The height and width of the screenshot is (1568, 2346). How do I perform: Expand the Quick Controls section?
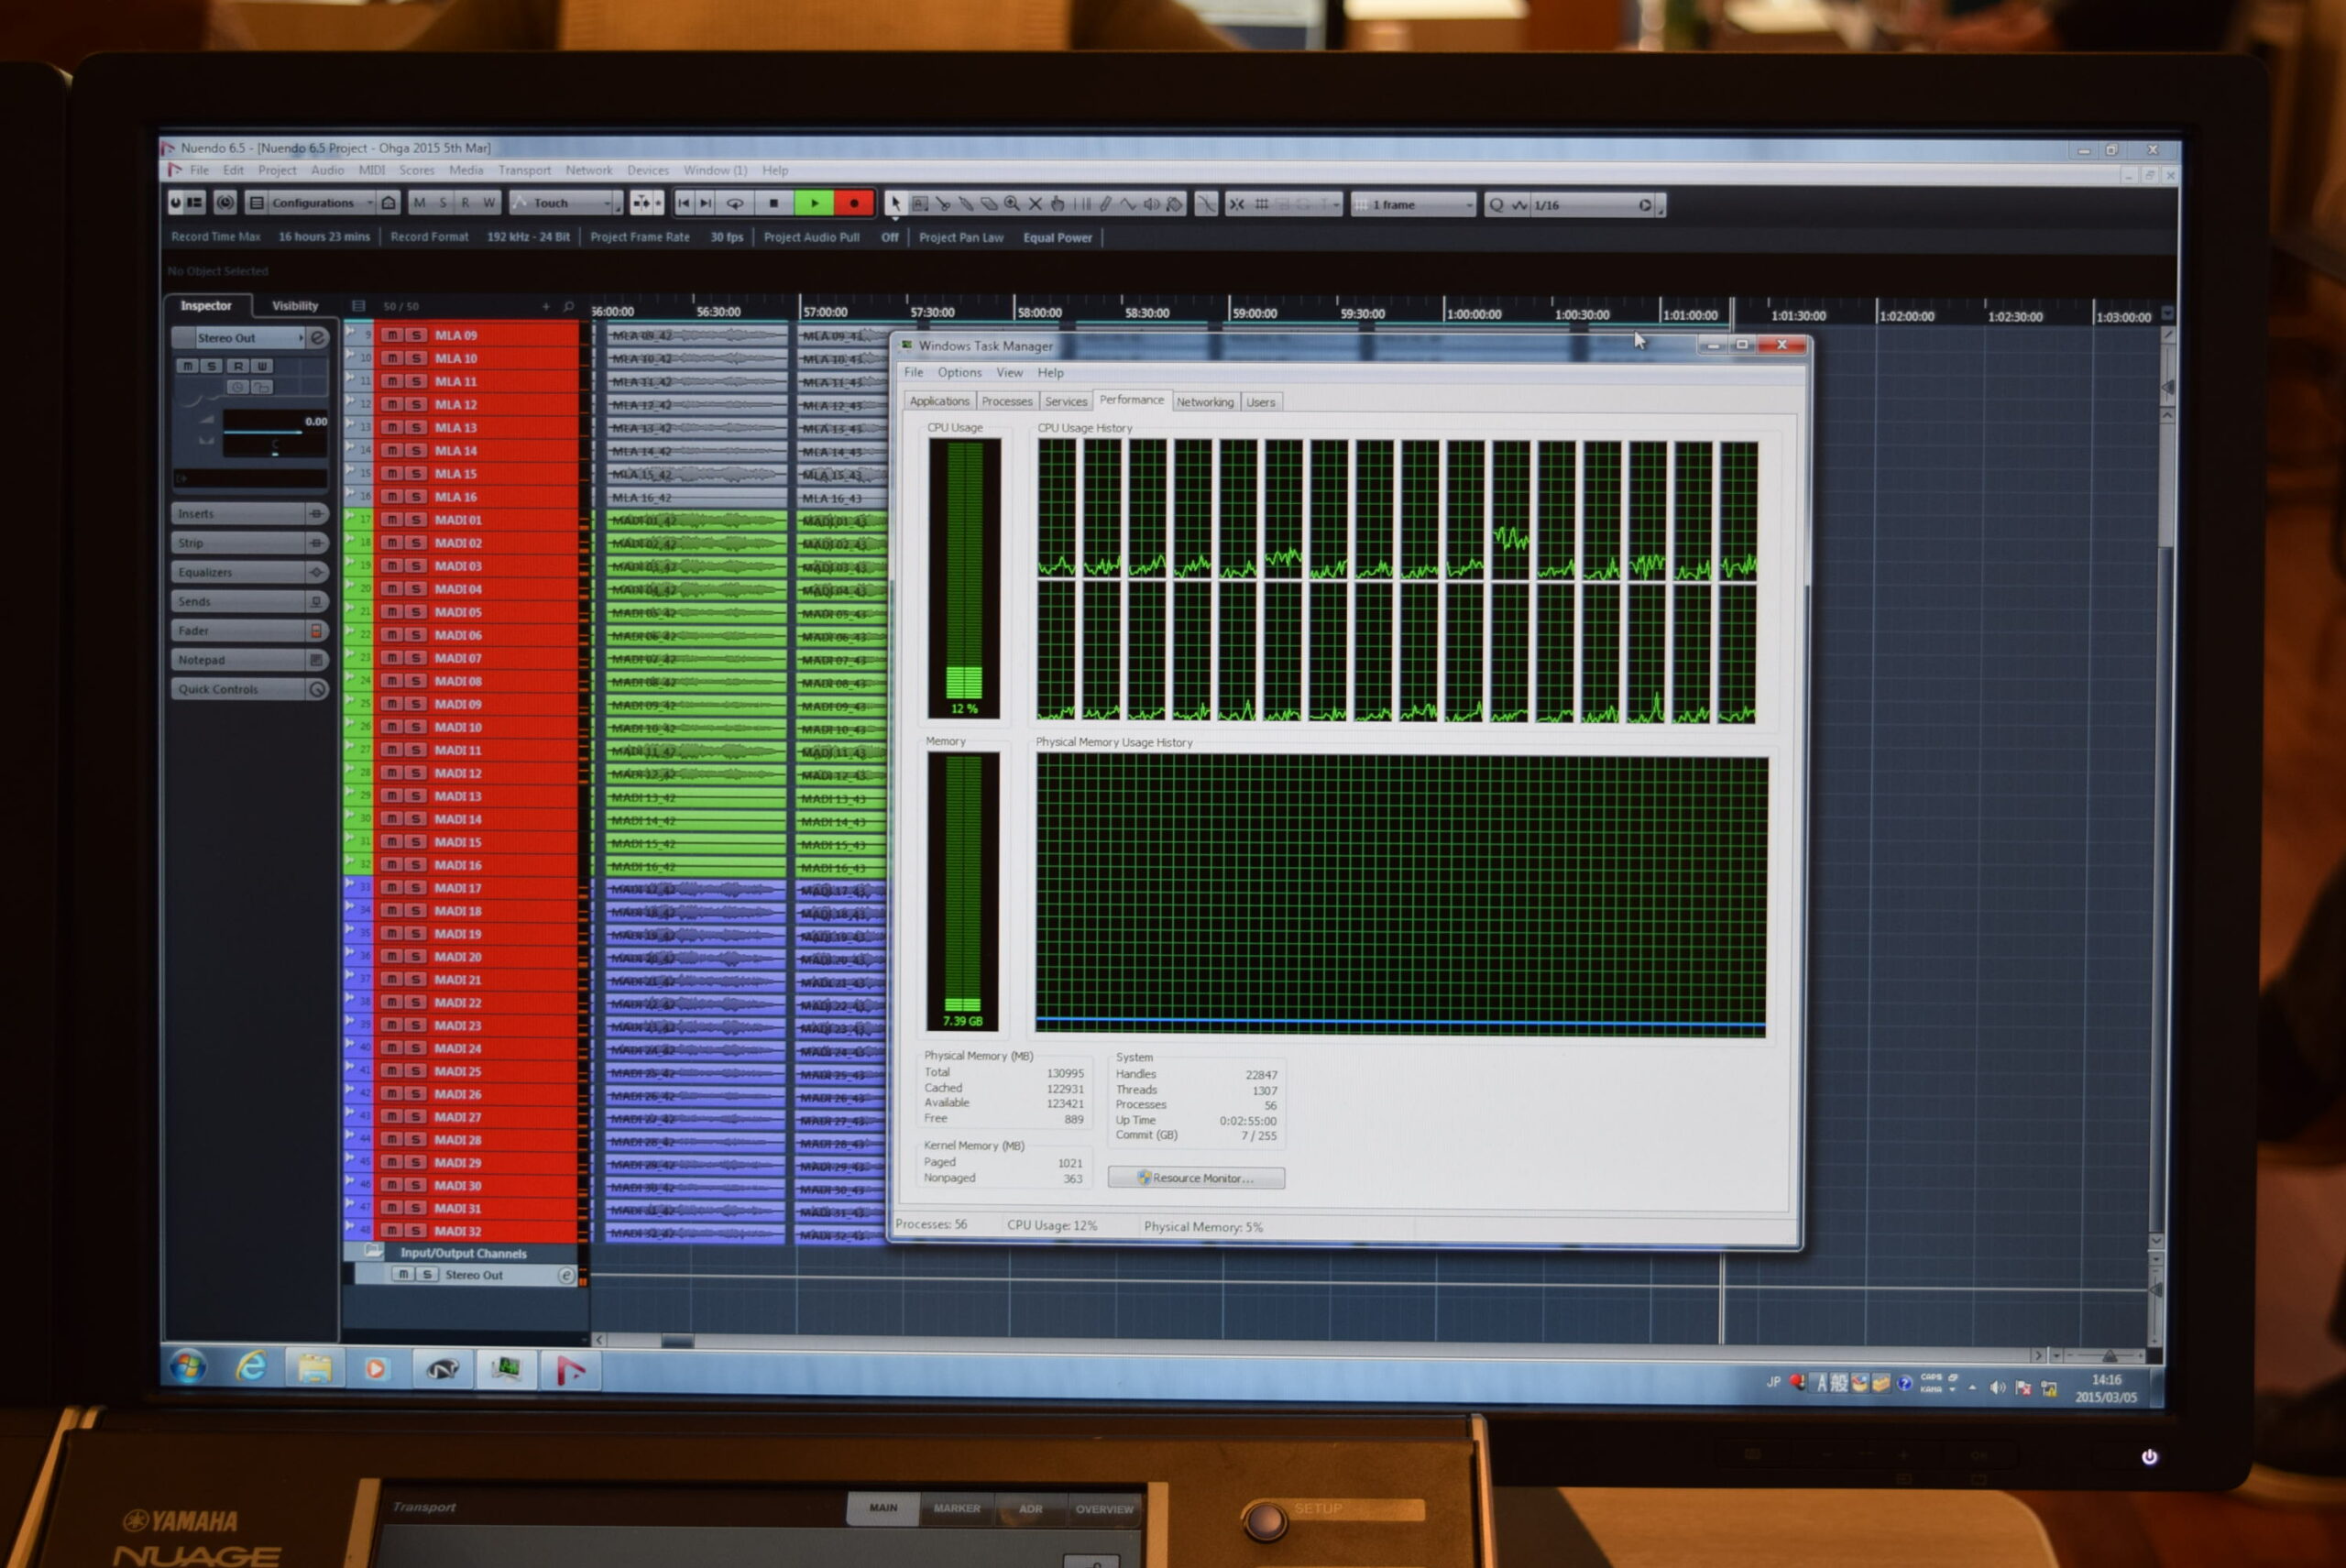click(x=249, y=689)
